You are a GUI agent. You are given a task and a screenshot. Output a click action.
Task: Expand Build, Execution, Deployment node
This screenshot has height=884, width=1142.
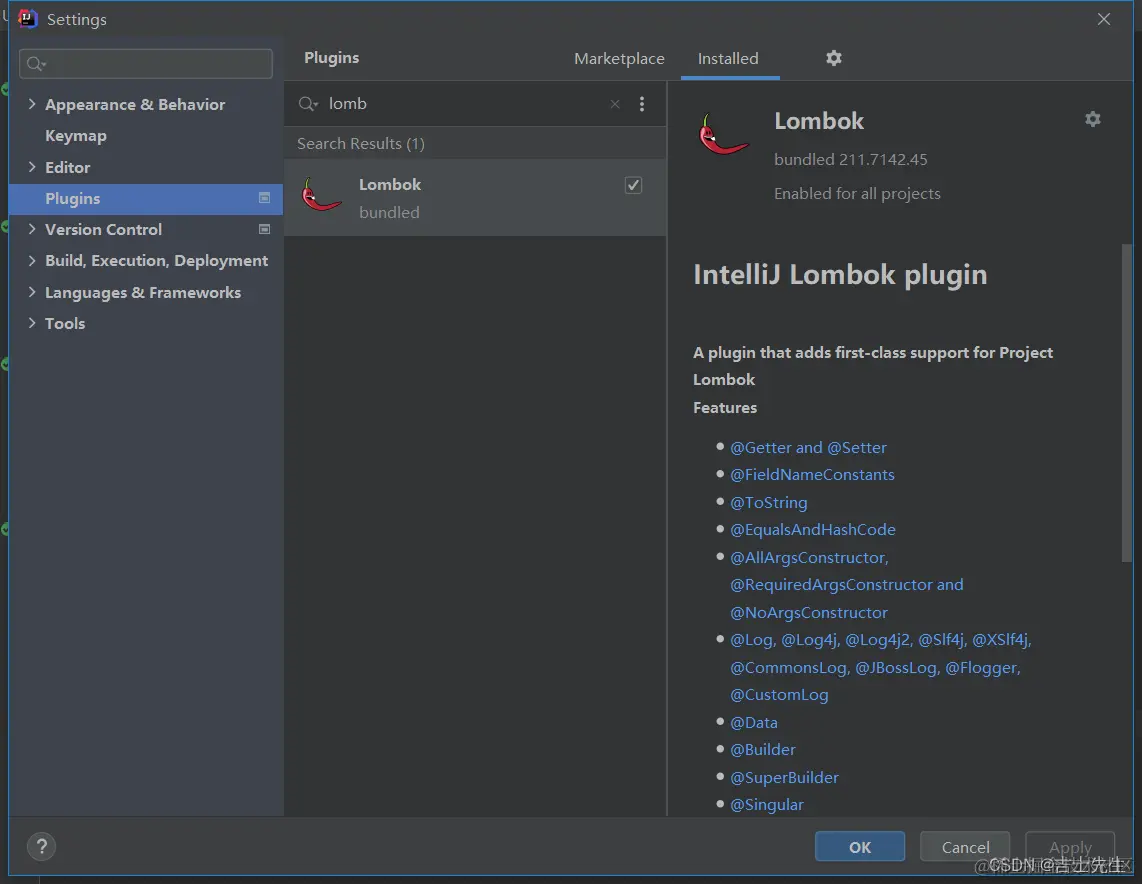pyautogui.click(x=31, y=260)
